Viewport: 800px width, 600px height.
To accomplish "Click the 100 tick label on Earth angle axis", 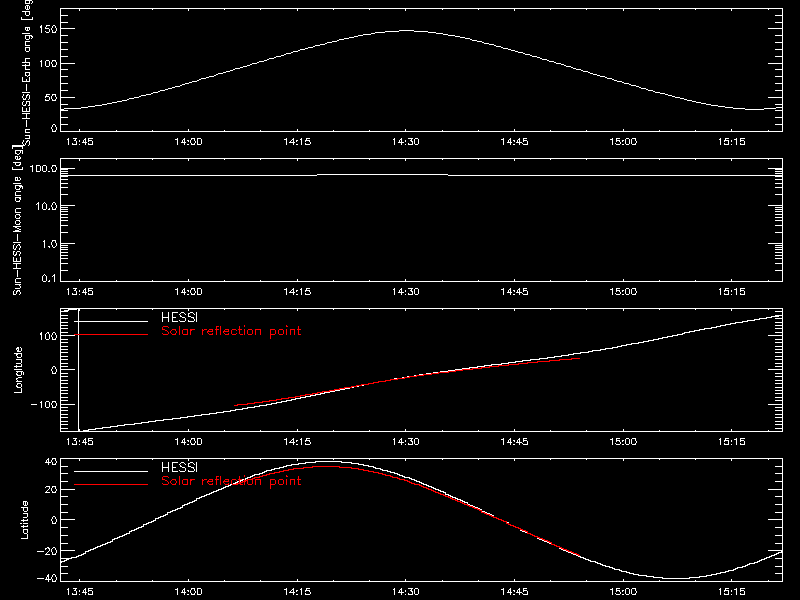I will pos(48,63).
